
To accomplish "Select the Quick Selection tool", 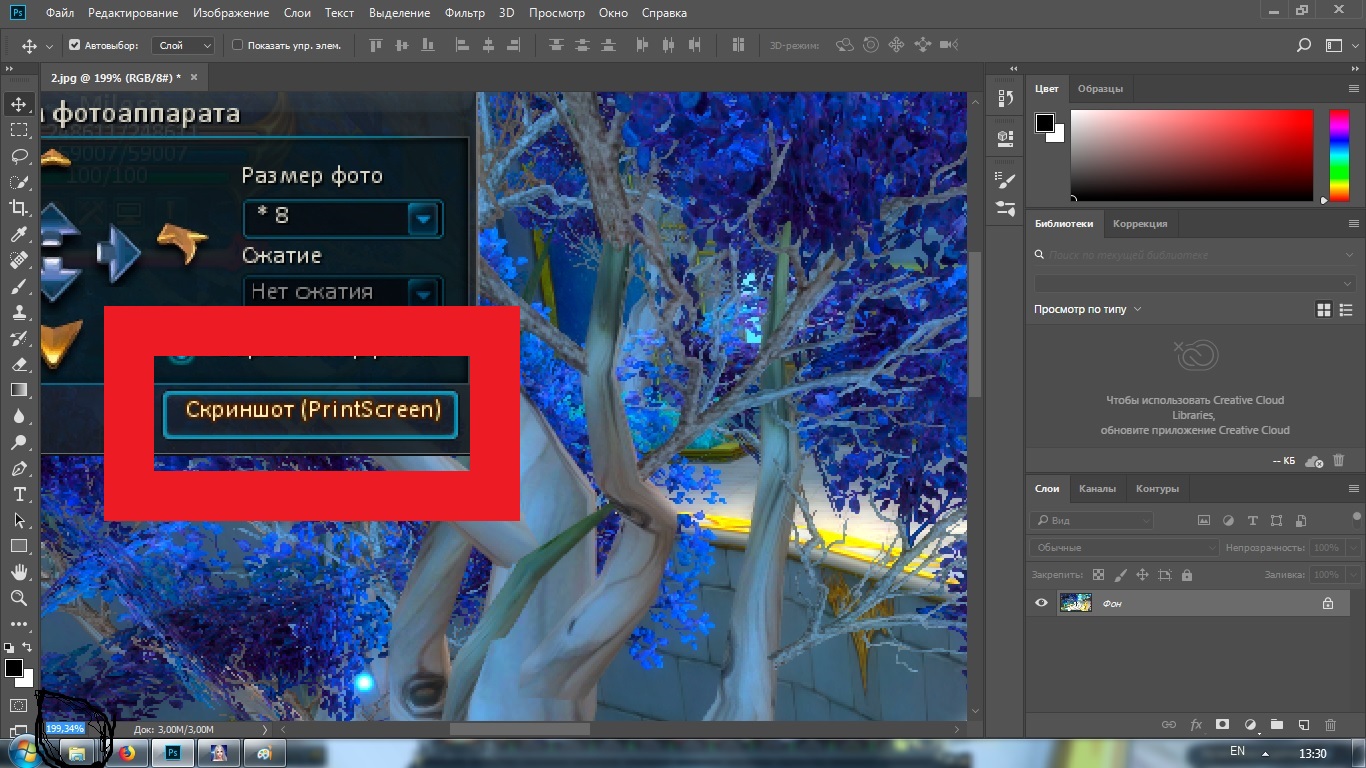I will (x=19, y=182).
